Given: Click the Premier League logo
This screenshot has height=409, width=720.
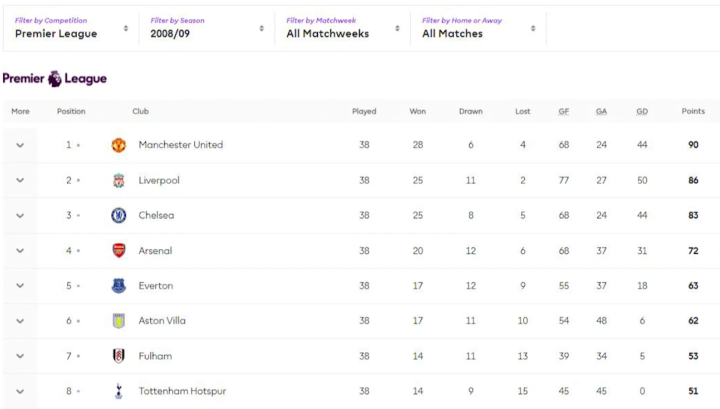Looking at the screenshot, I should click(x=55, y=78).
